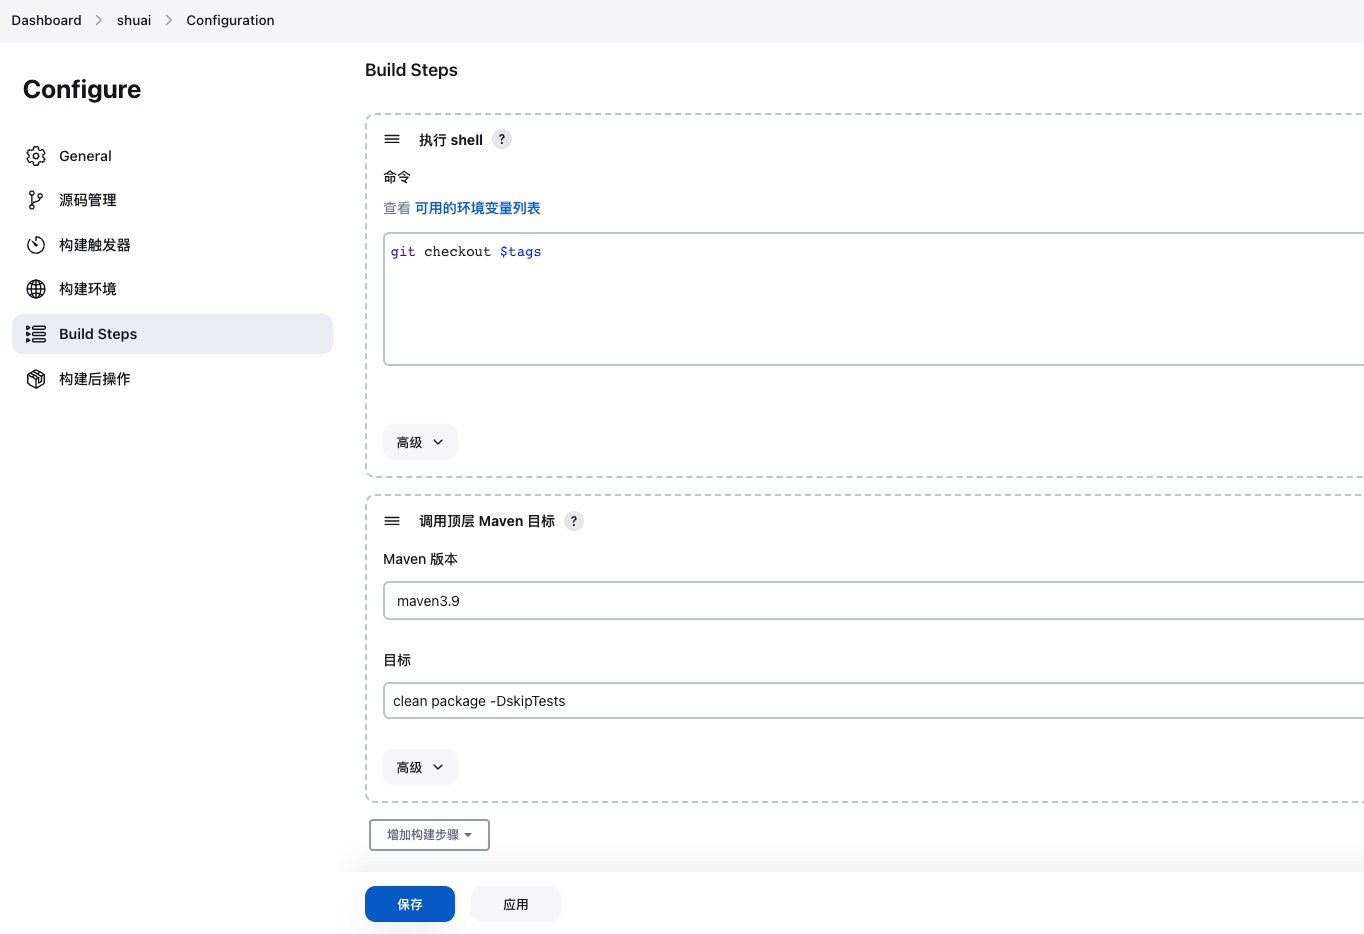Go to 源码管理 section

click(172, 200)
